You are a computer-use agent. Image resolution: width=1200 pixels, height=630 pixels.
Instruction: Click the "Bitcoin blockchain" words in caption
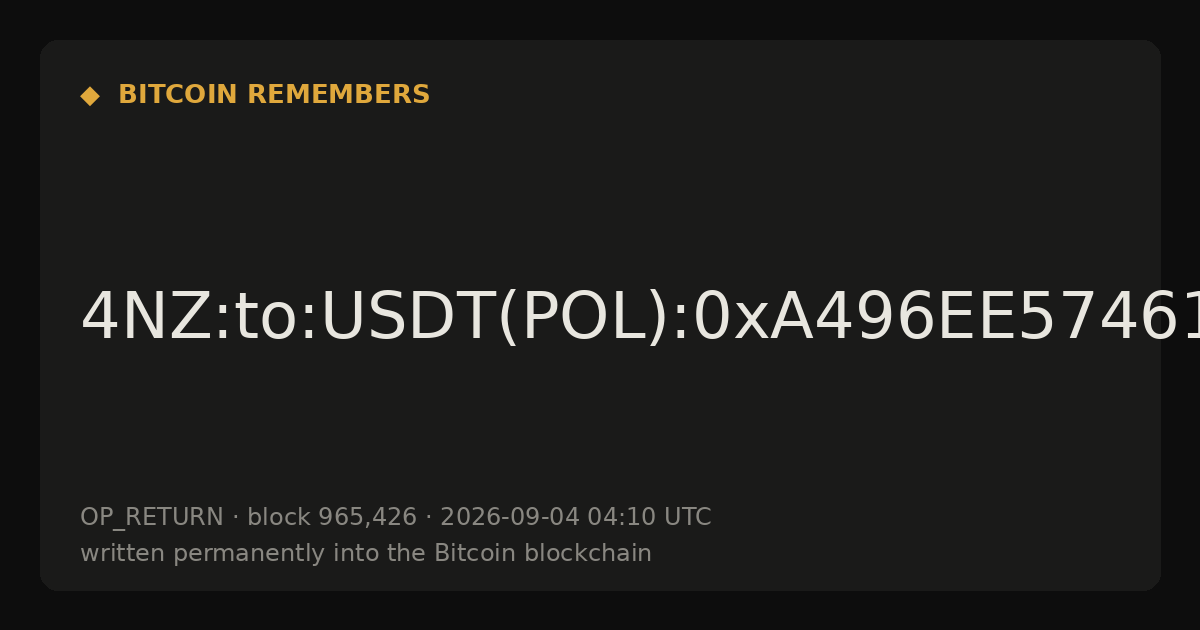543,553
